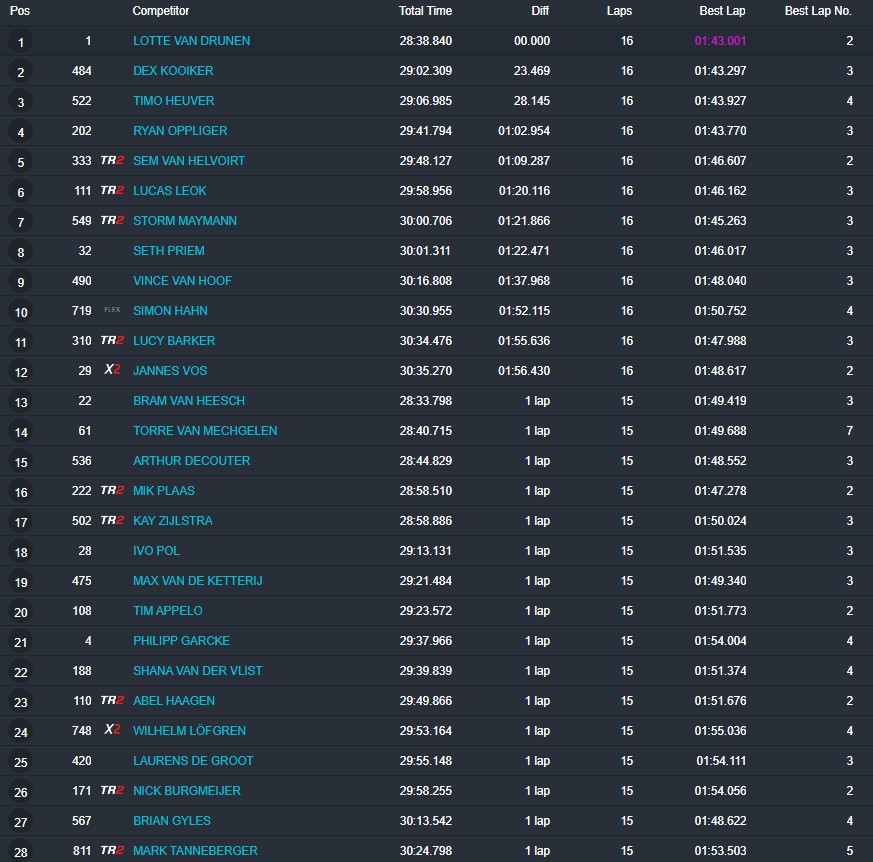Click position 1 circle badge
The image size is (873, 862).
[20, 42]
